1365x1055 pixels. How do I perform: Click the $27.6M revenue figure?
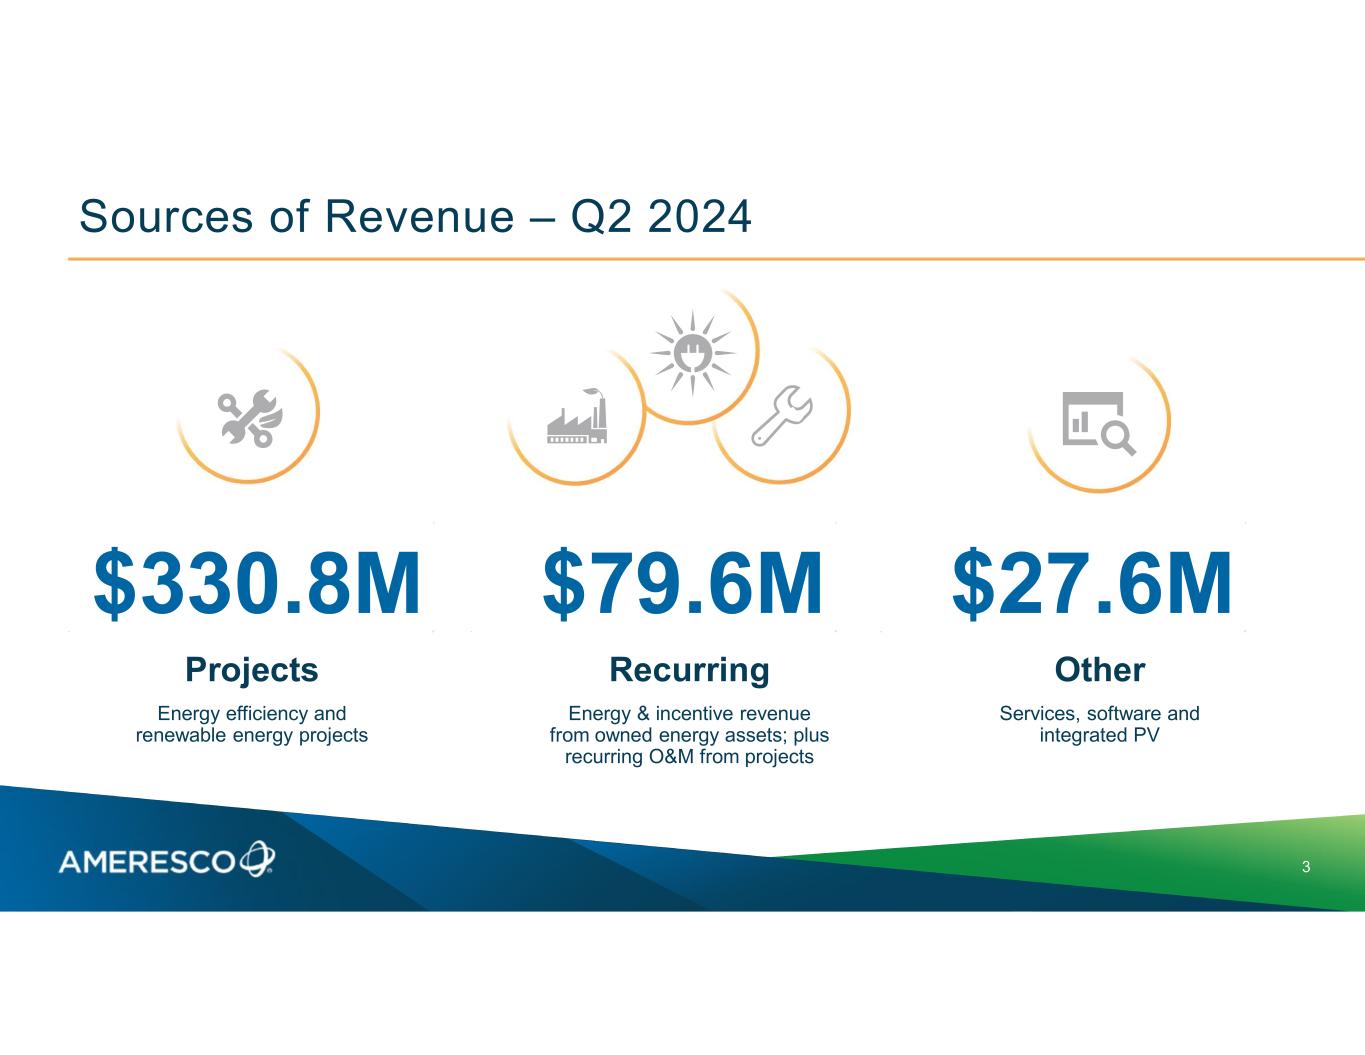click(x=1092, y=584)
